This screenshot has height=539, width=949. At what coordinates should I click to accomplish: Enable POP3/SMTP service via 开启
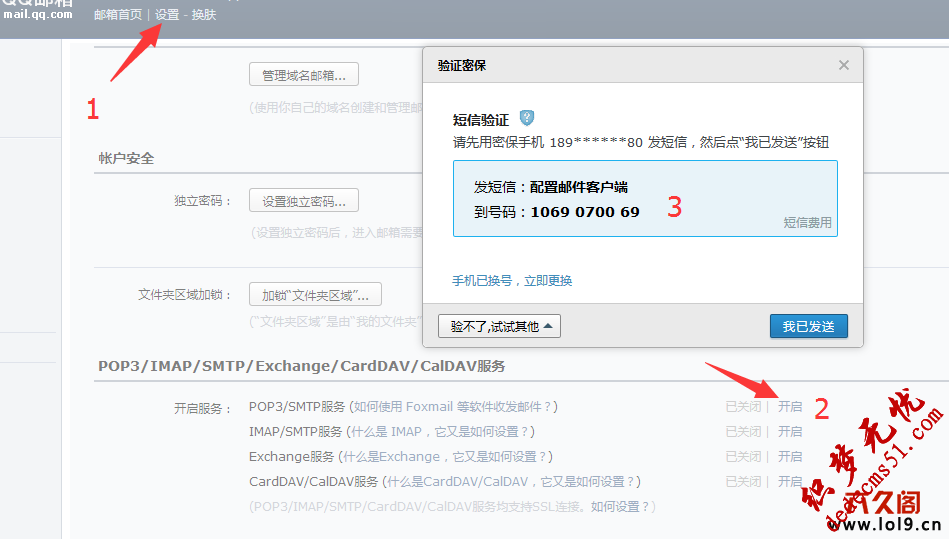pos(790,407)
